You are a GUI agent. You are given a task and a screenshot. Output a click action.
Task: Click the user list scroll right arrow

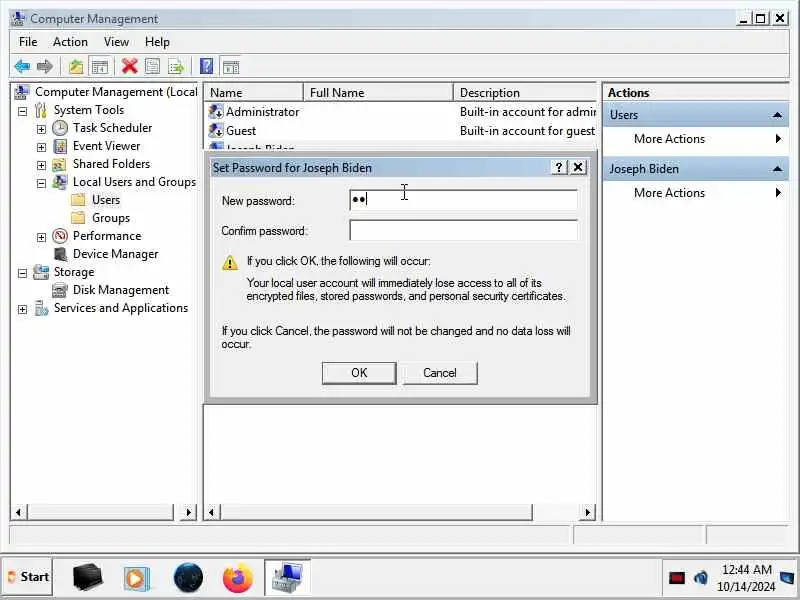click(587, 512)
